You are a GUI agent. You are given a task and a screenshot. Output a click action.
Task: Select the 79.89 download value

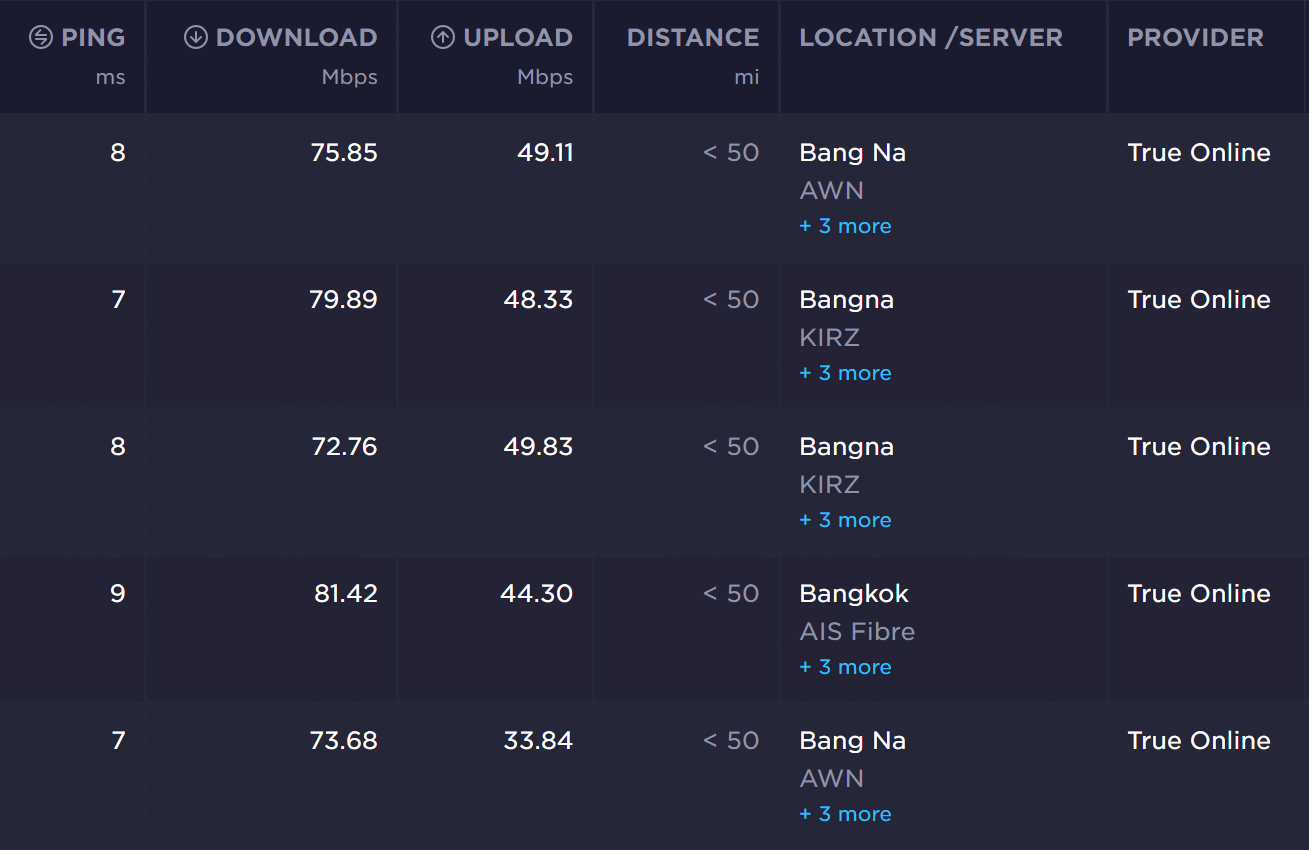pos(344,300)
